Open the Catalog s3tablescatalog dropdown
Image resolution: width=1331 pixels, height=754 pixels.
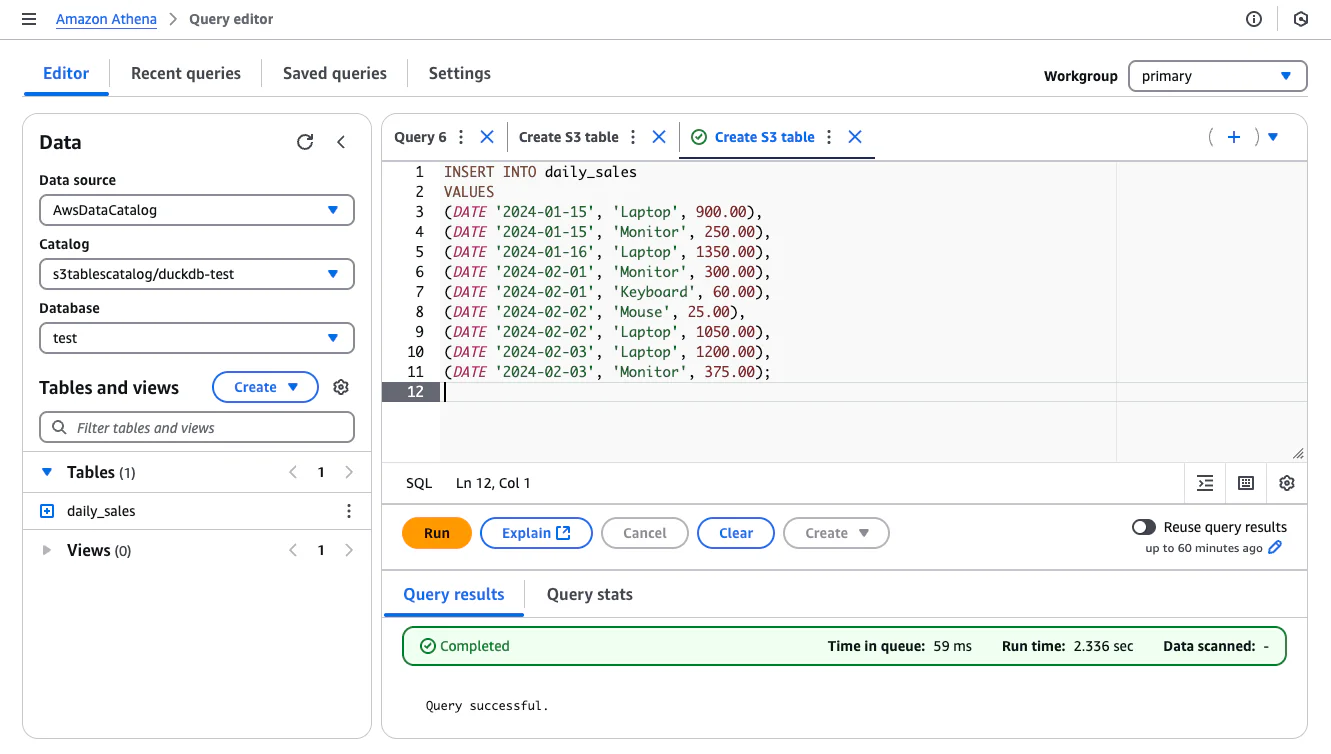click(x=197, y=274)
